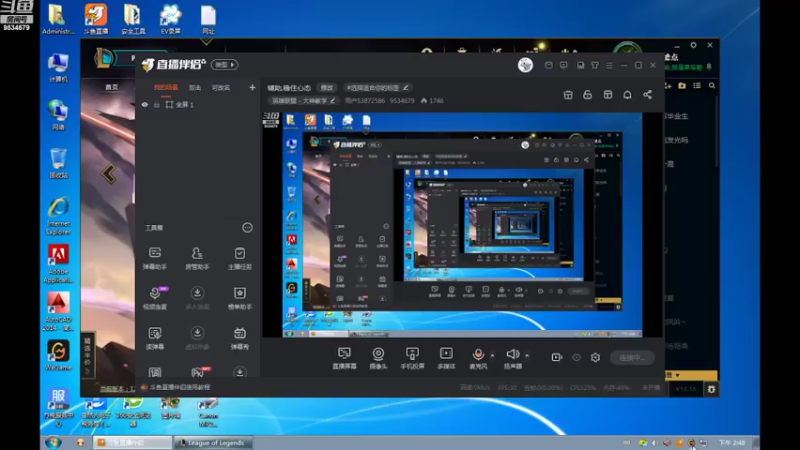Click the League client friends list scrollbar

coord(717,131)
